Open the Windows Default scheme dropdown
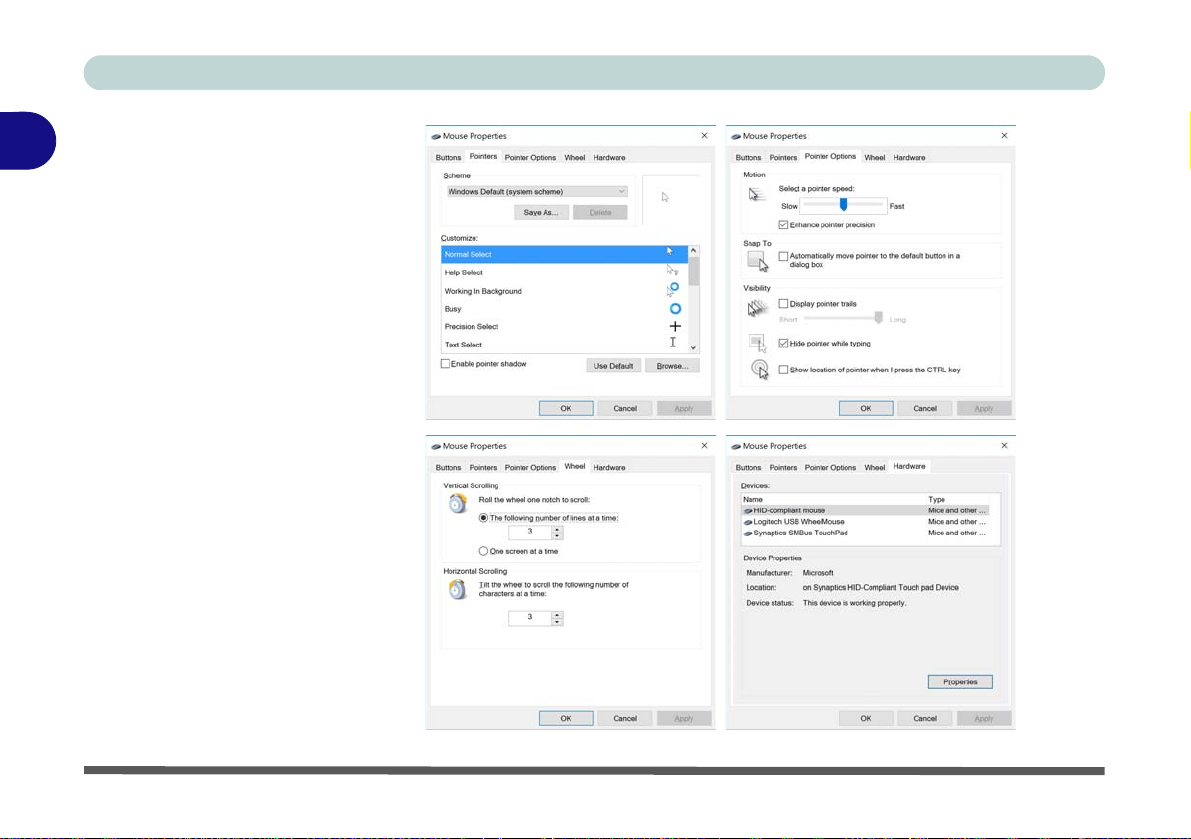Screen dimensions: 1191x839 click(536, 191)
